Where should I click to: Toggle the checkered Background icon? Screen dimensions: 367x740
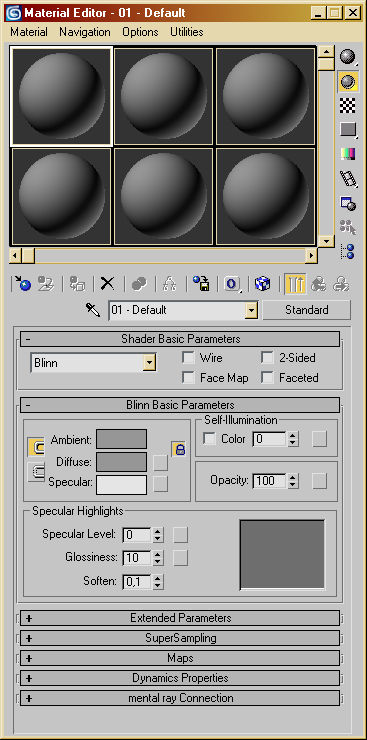click(x=348, y=106)
